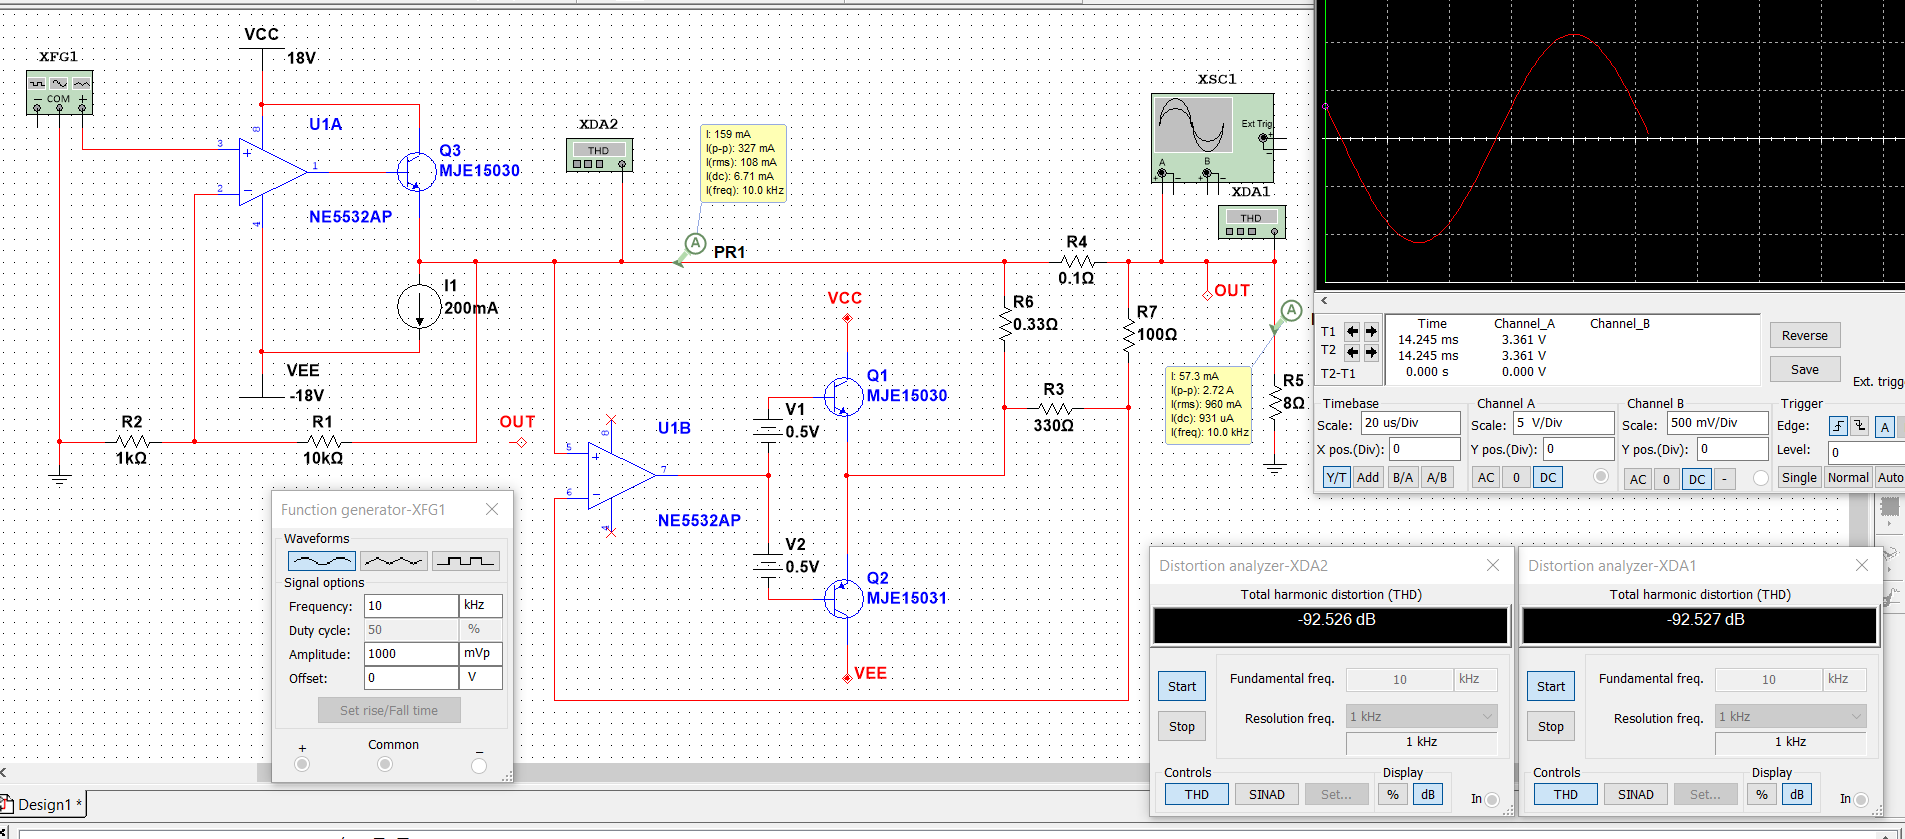The image size is (1905, 839).
Task: Close the Distortion analyzer-XDA2 window
Action: (x=1493, y=565)
